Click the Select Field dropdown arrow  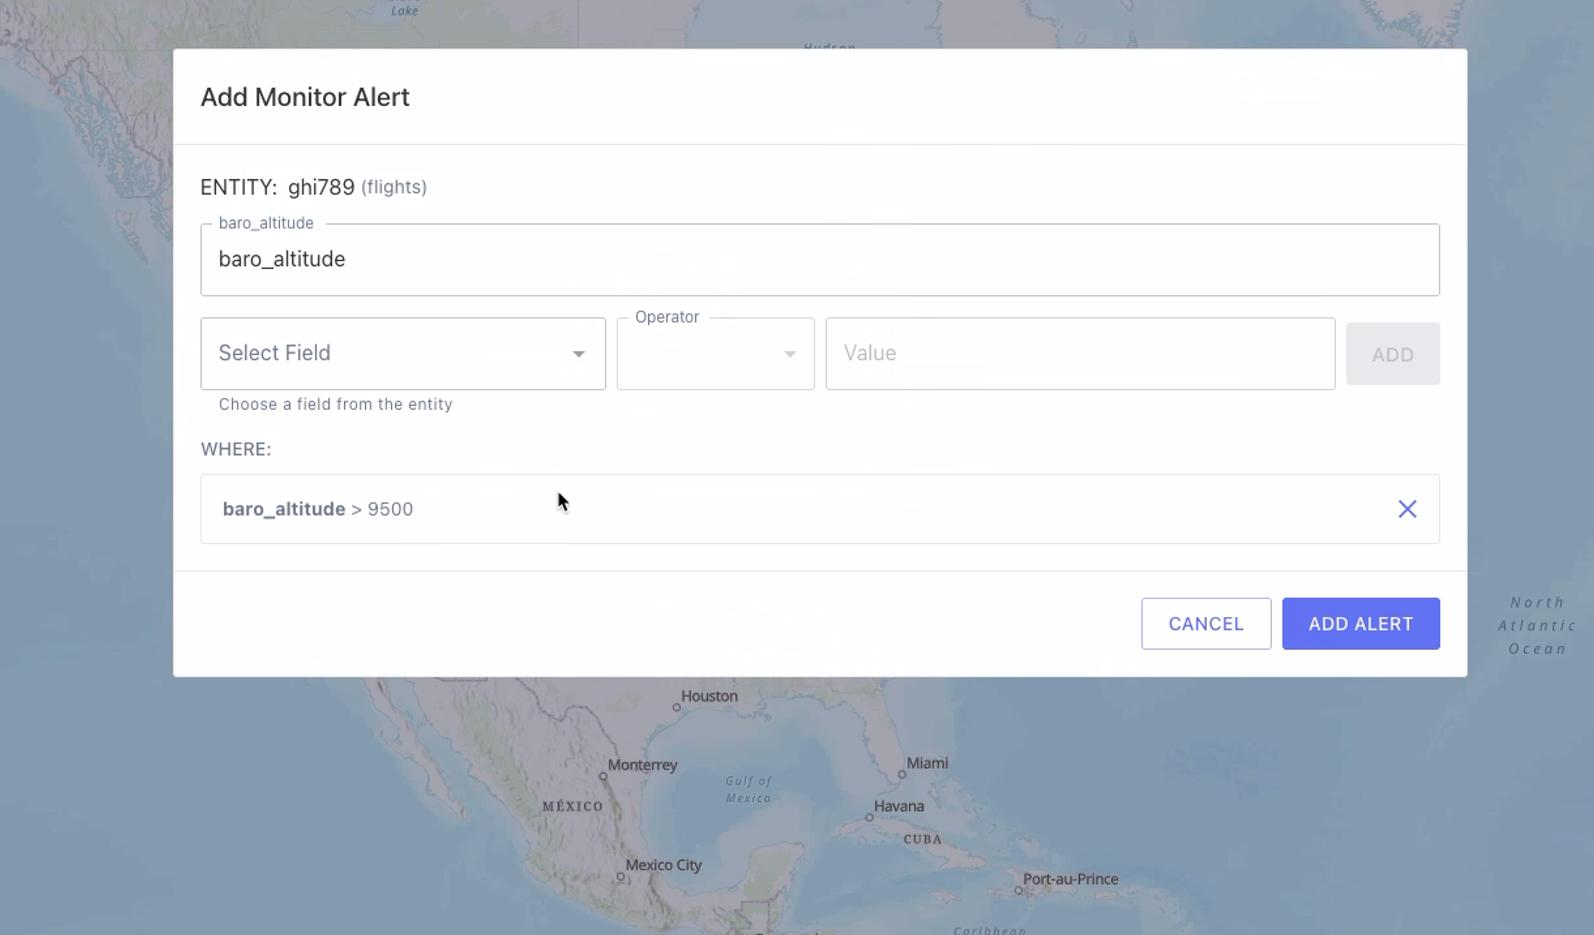coord(578,354)
